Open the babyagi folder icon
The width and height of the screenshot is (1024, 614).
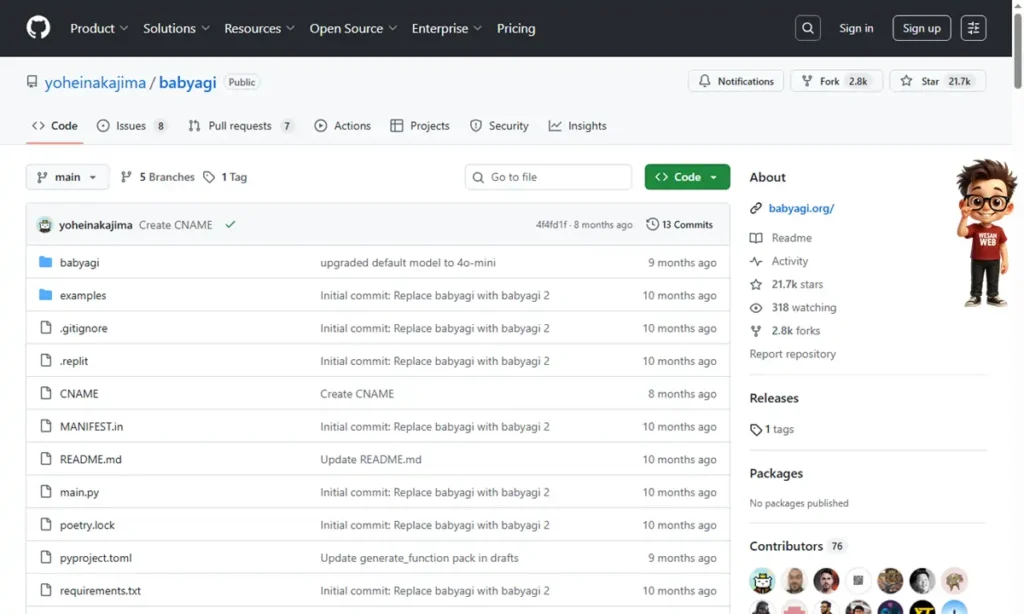[x=45, y=262]
